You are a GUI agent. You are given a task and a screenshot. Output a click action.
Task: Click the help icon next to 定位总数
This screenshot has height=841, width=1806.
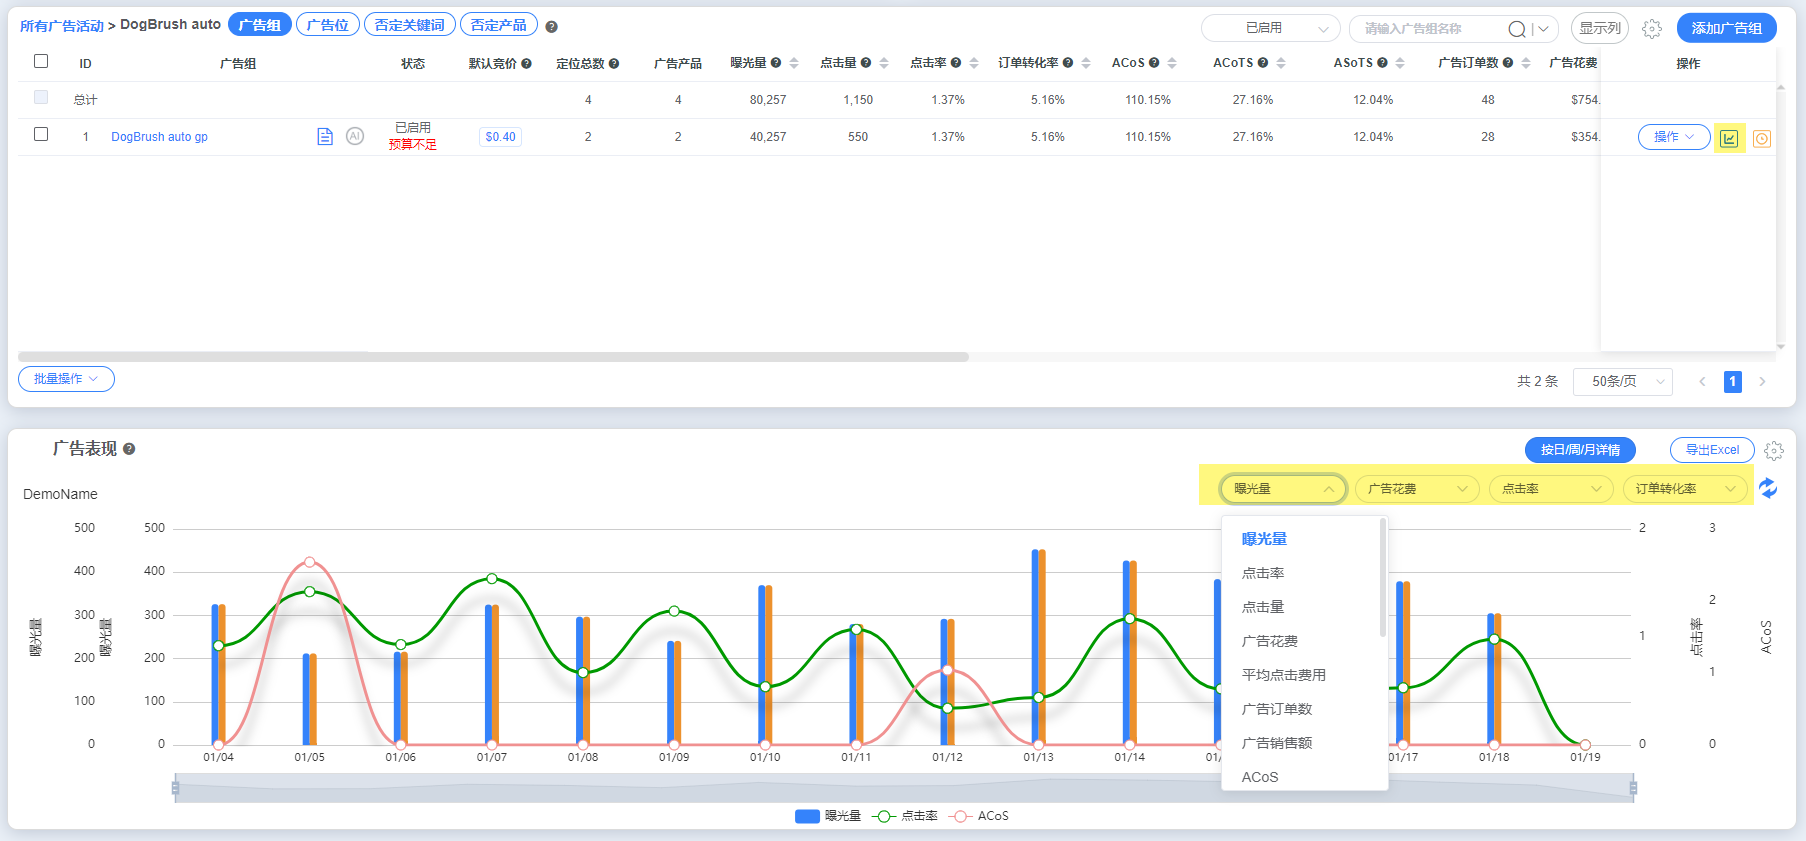pos(614,63)
